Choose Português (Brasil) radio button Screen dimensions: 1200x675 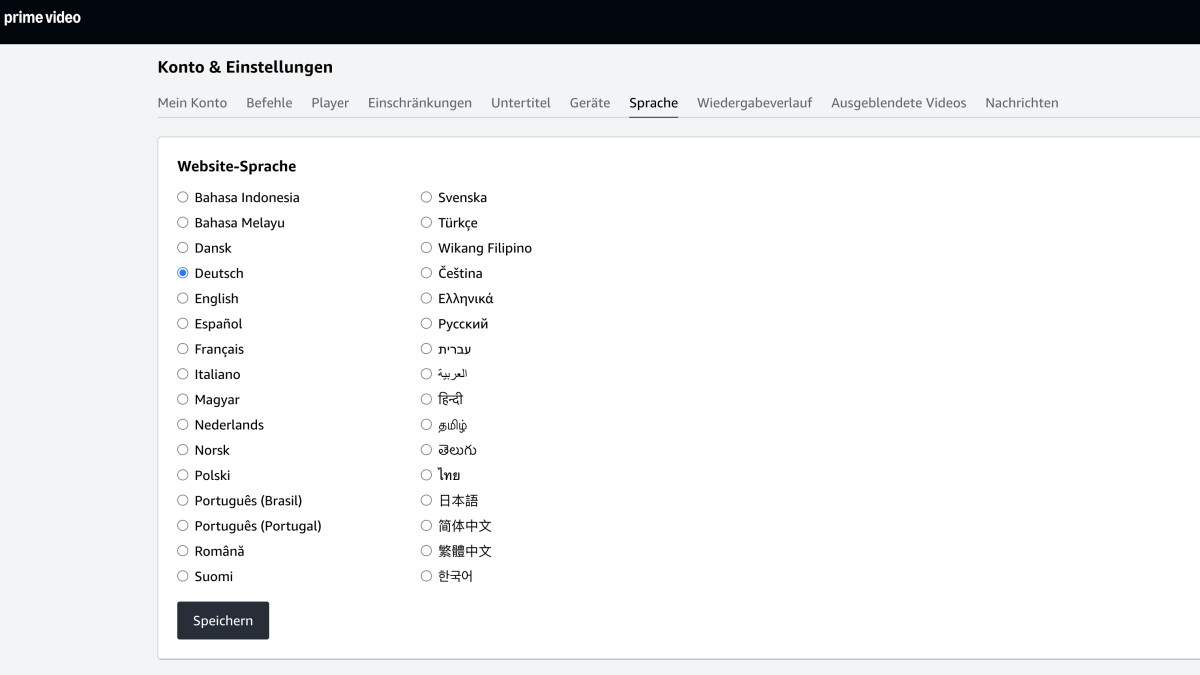[x=183, y=500]
